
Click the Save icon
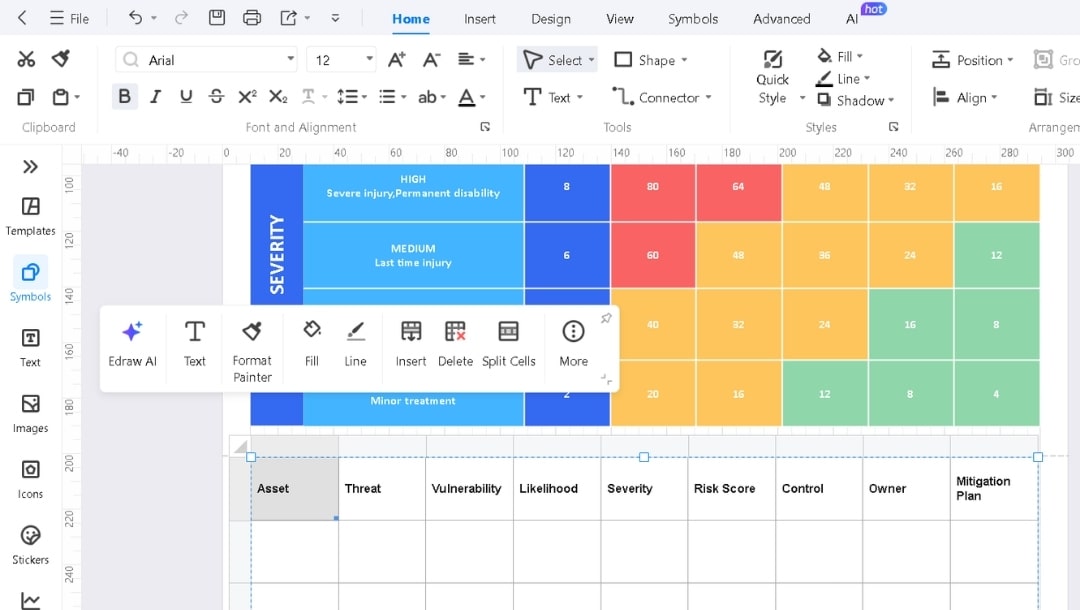point(215,17)
